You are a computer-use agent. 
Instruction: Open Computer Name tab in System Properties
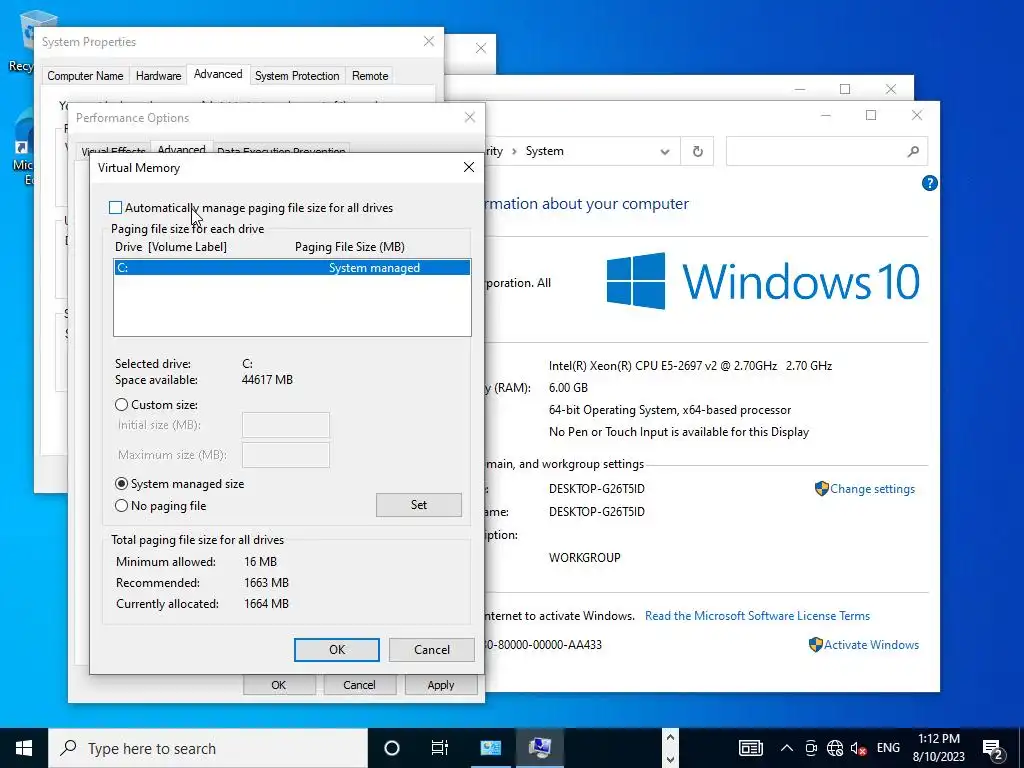pyautogui.click(x=85, y=76)
